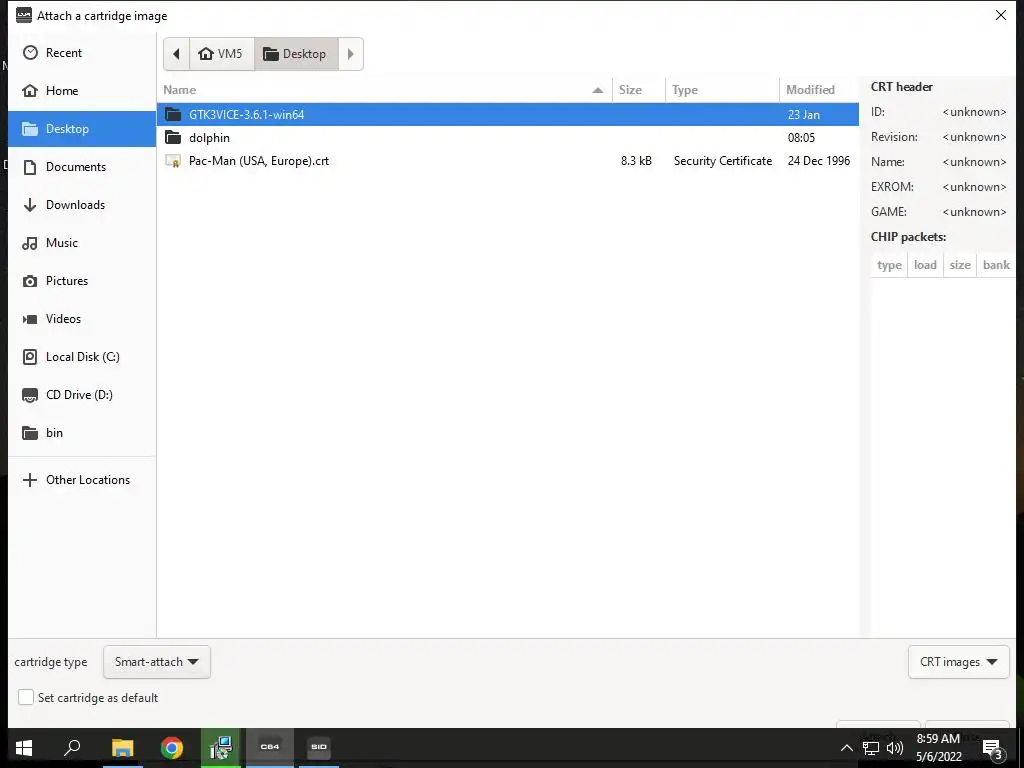Show hidden system tray icons
The image size is (1024, 768).
pyautogui.click(x=846, y=748)
